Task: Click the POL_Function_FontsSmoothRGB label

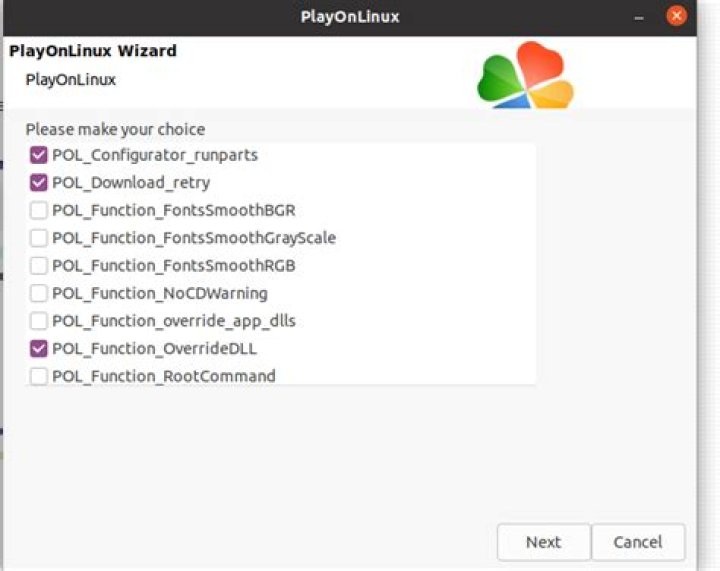Action: 174,266
